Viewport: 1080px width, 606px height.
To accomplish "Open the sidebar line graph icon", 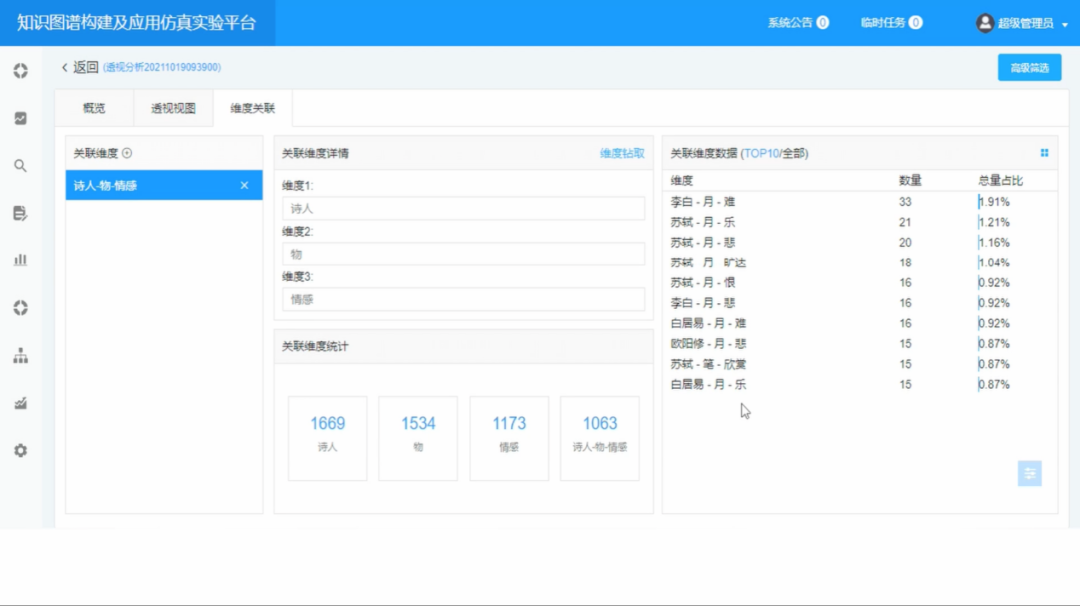I will (x=21, y=403).
